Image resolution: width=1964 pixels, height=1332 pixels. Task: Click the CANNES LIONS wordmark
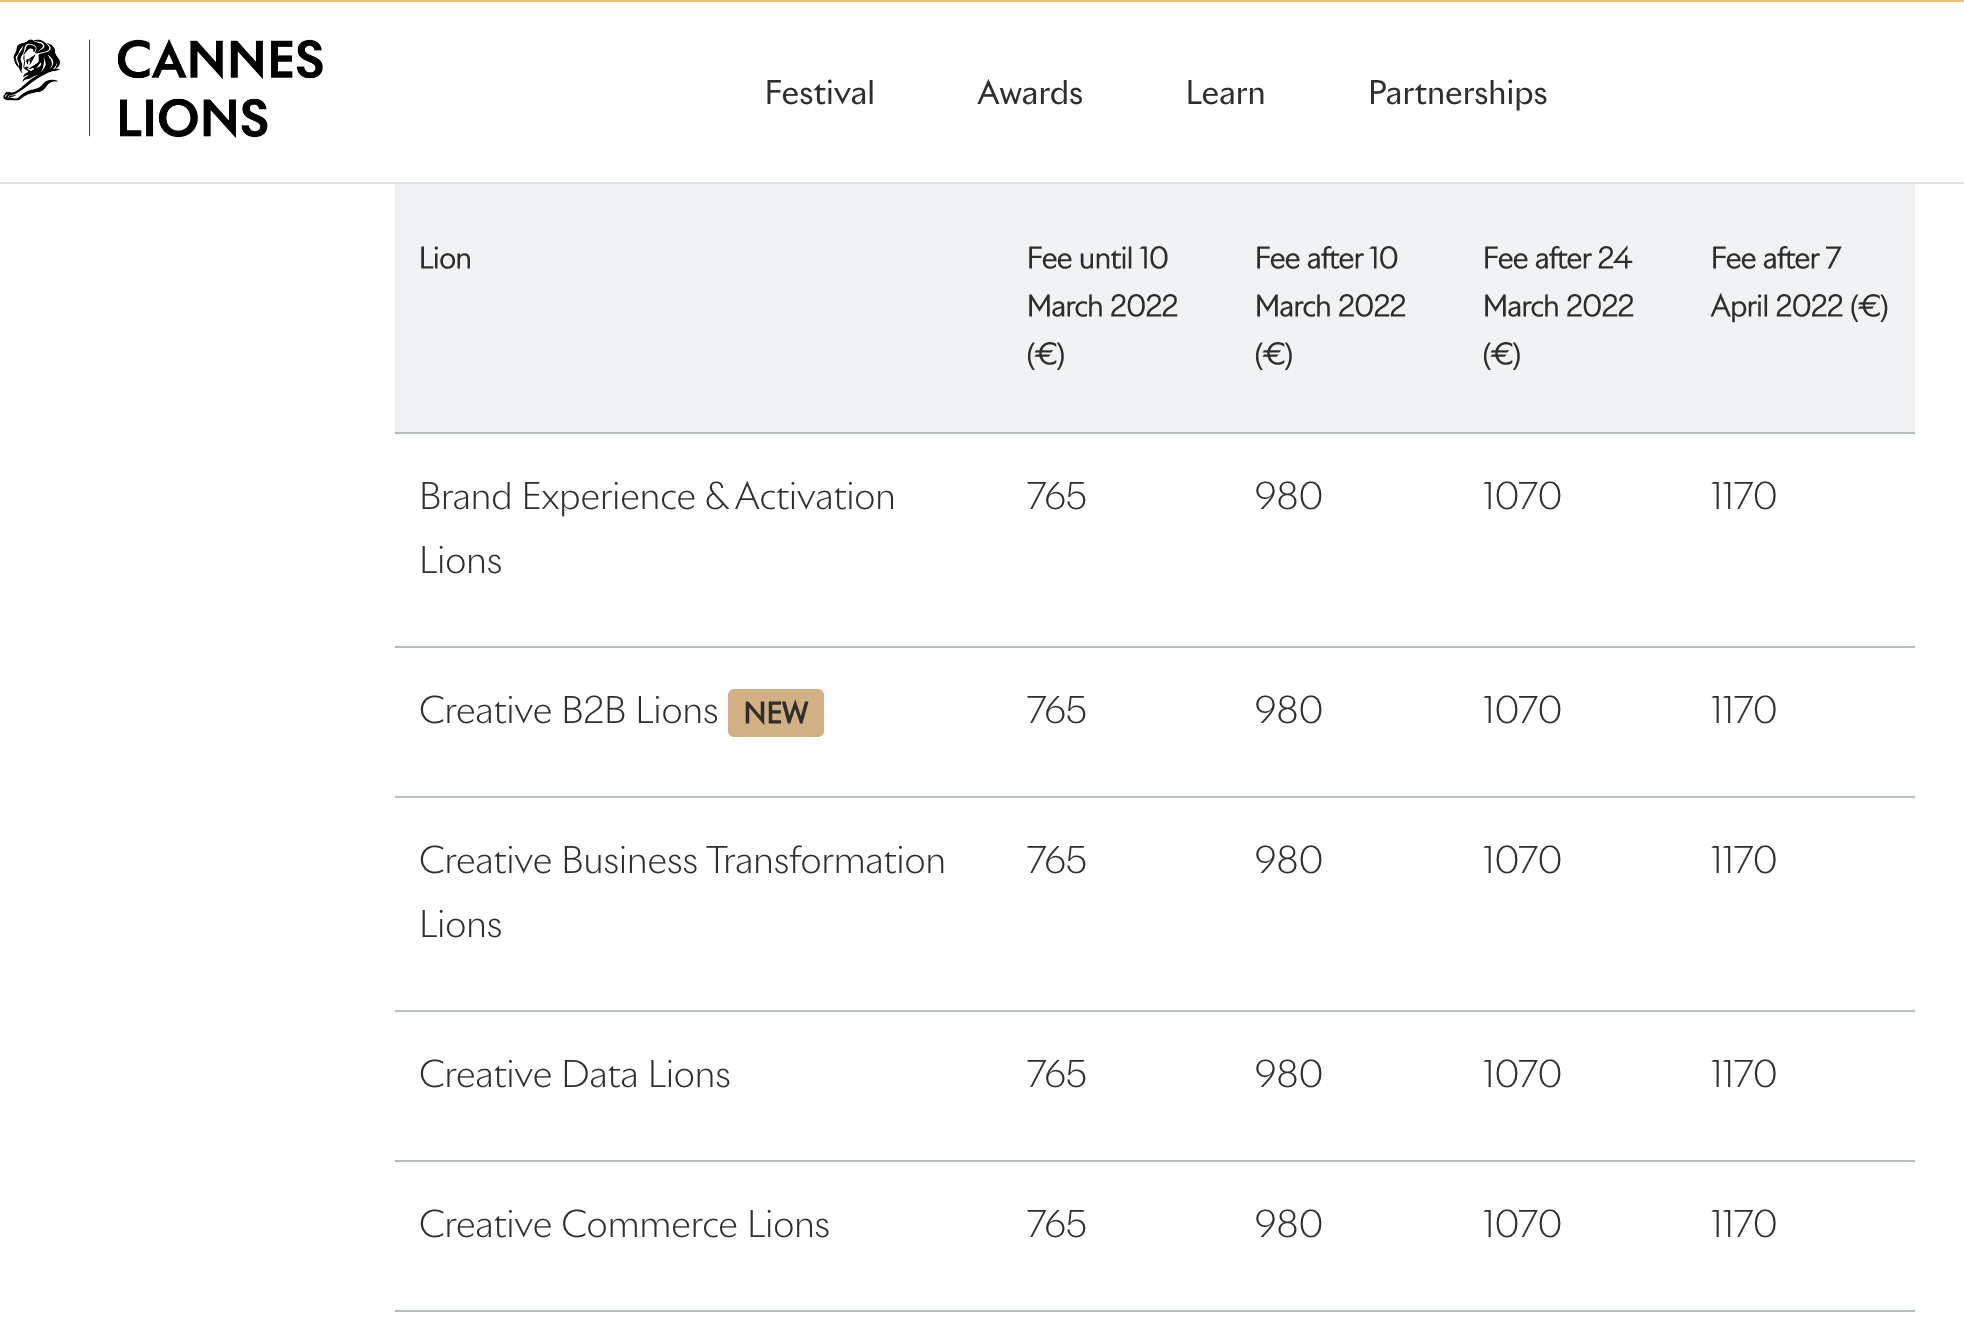click(x=219, y=89)
